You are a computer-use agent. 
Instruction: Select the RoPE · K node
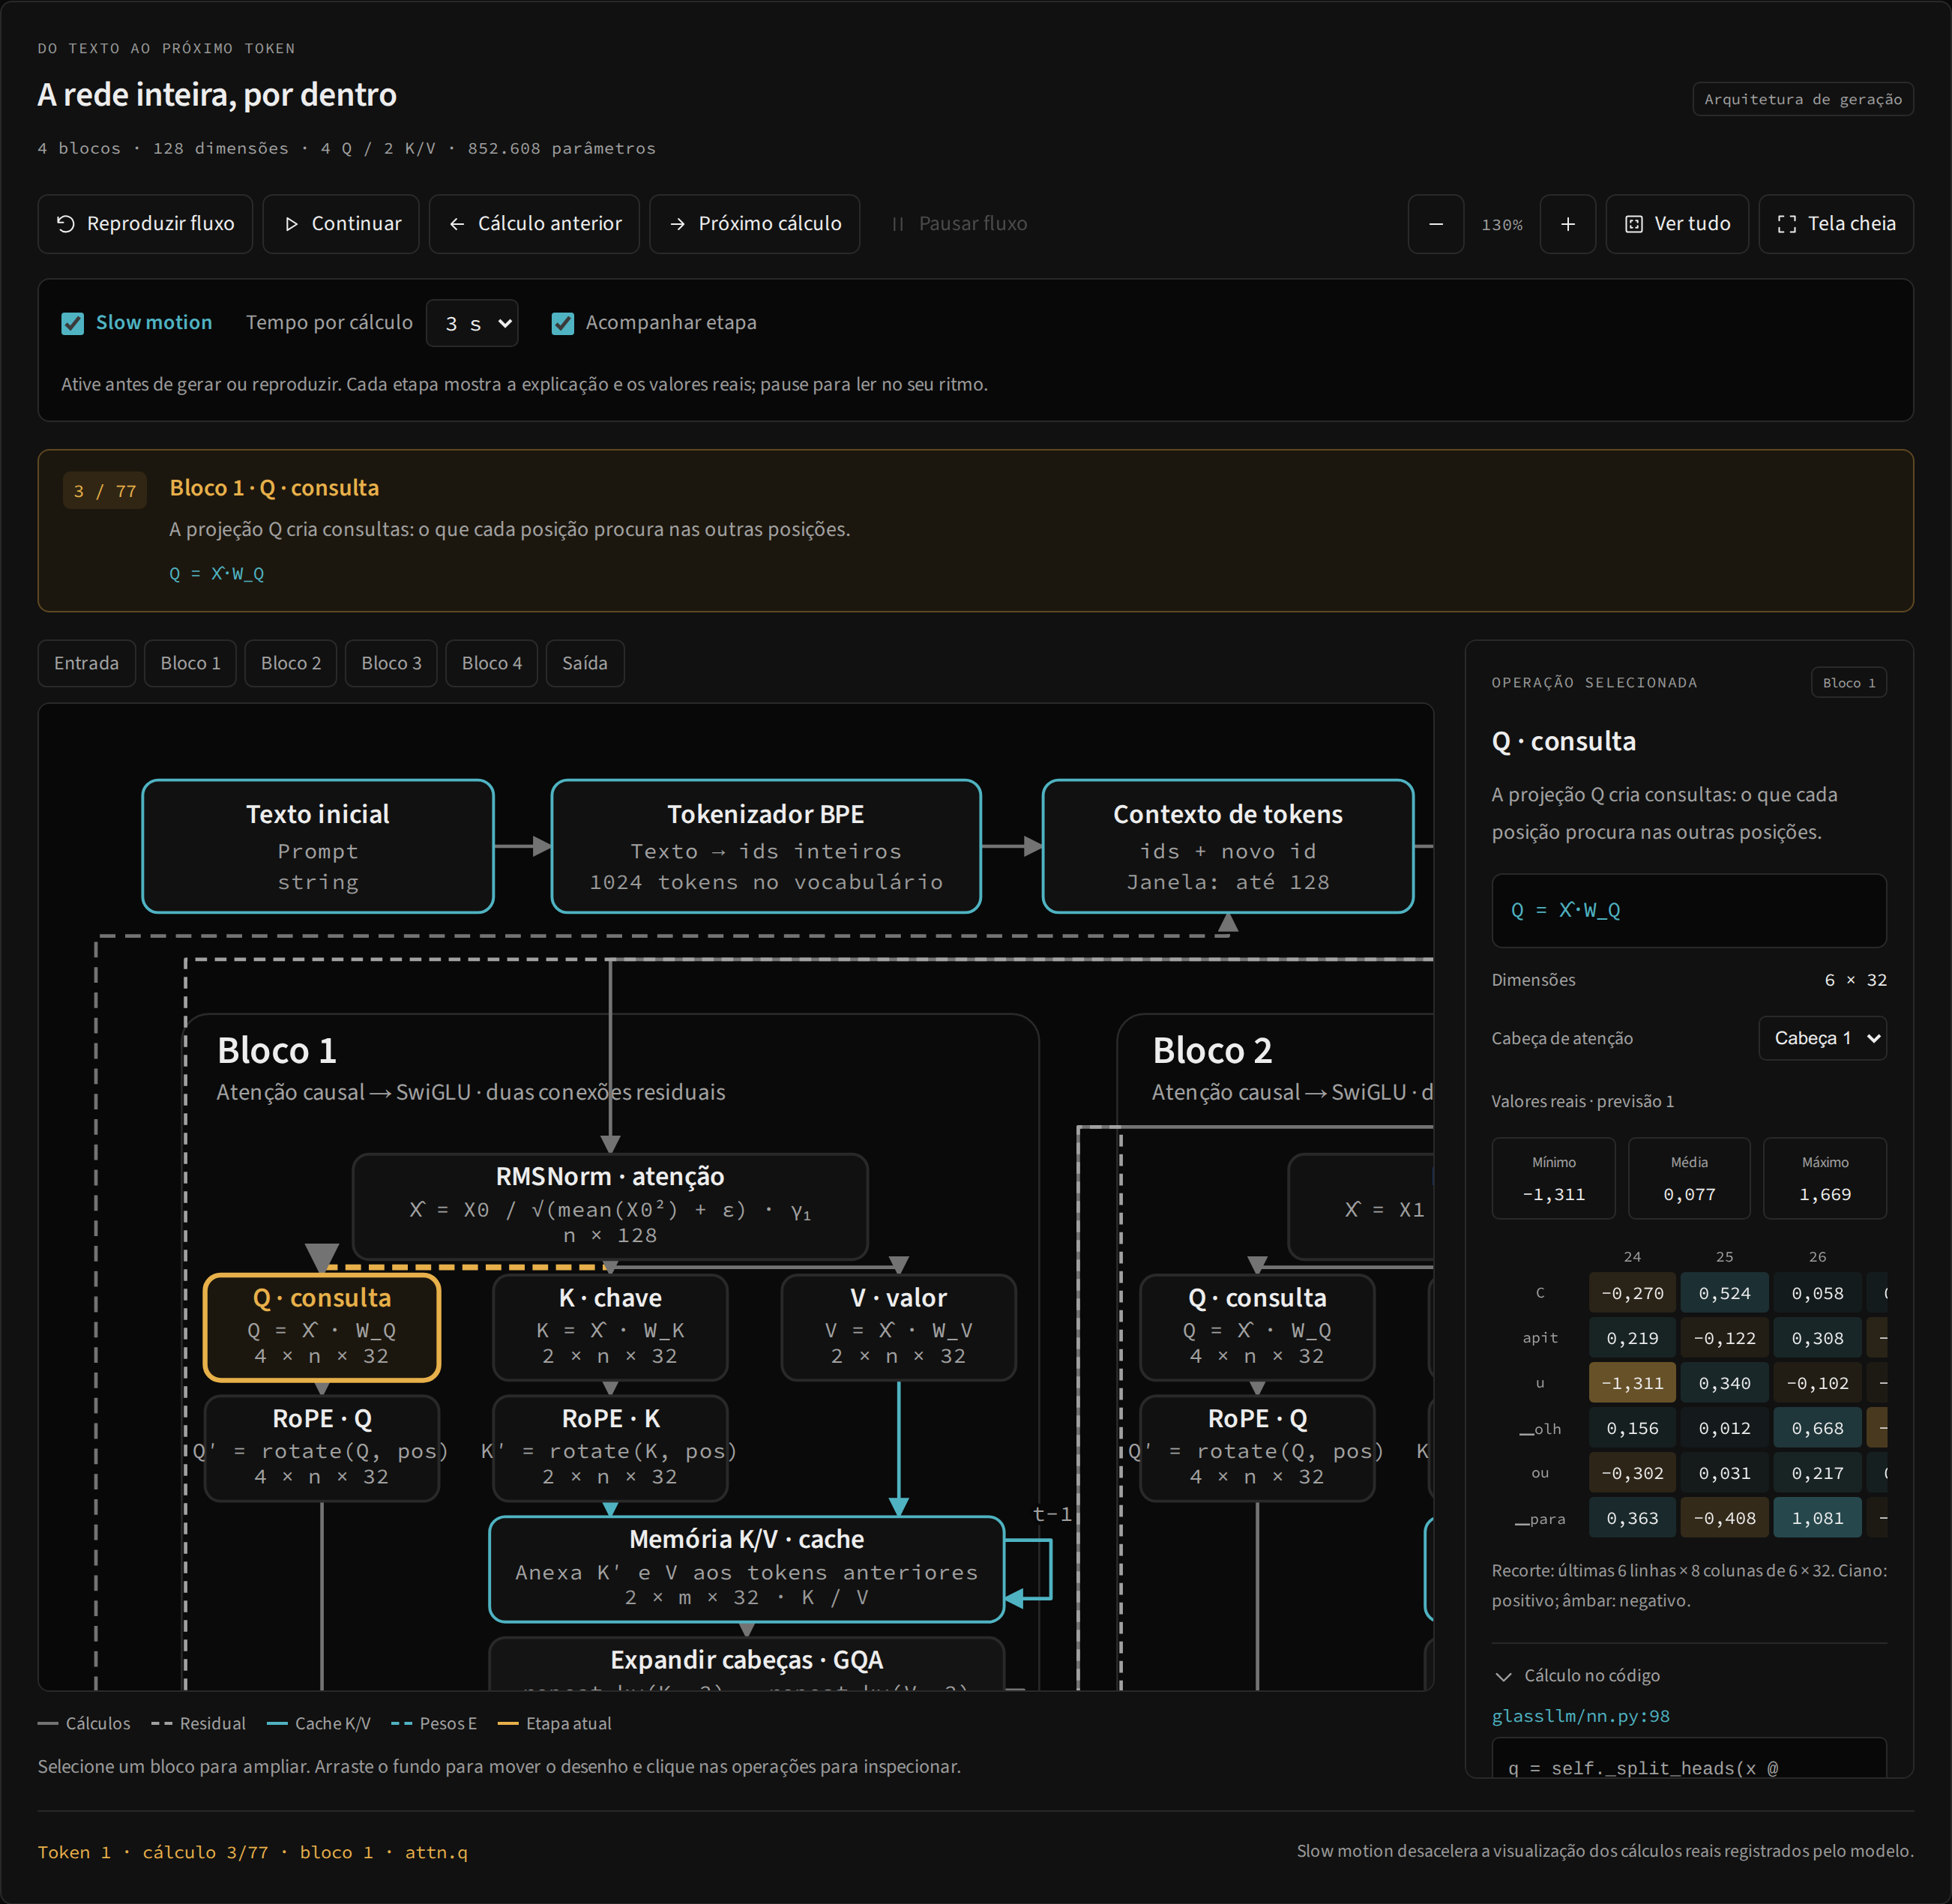pos(610,1448)
